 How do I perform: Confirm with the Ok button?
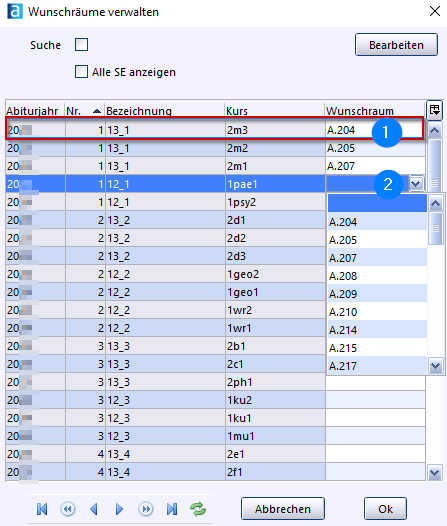(x=385, y=509)
